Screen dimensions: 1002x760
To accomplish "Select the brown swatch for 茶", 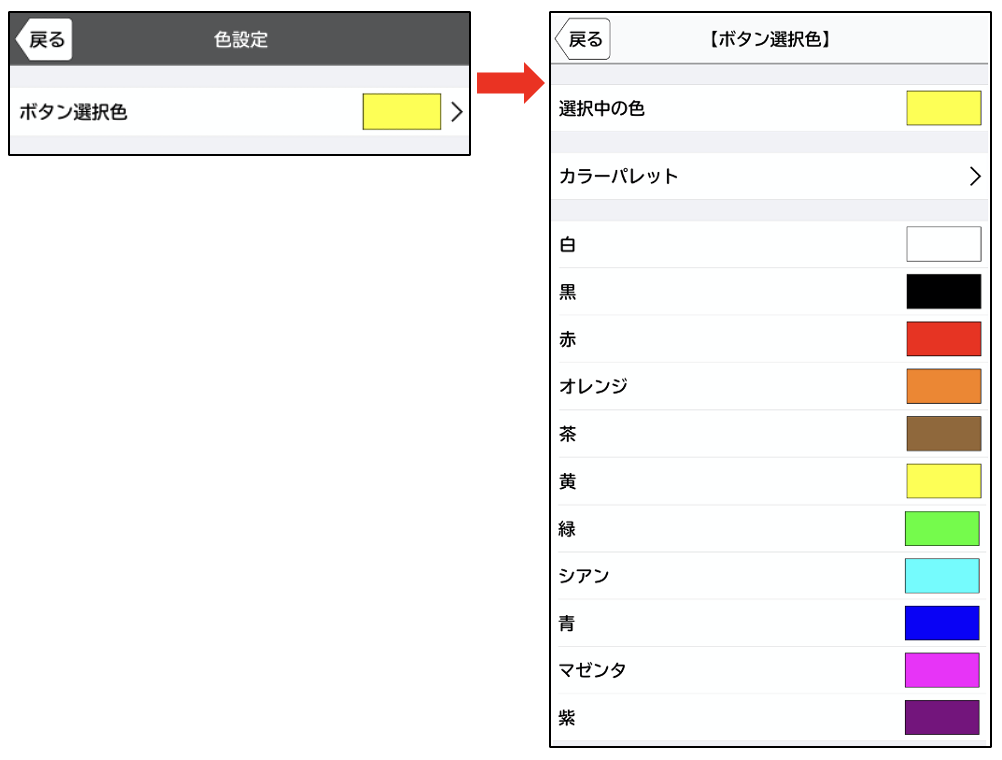I will (943, 434).
